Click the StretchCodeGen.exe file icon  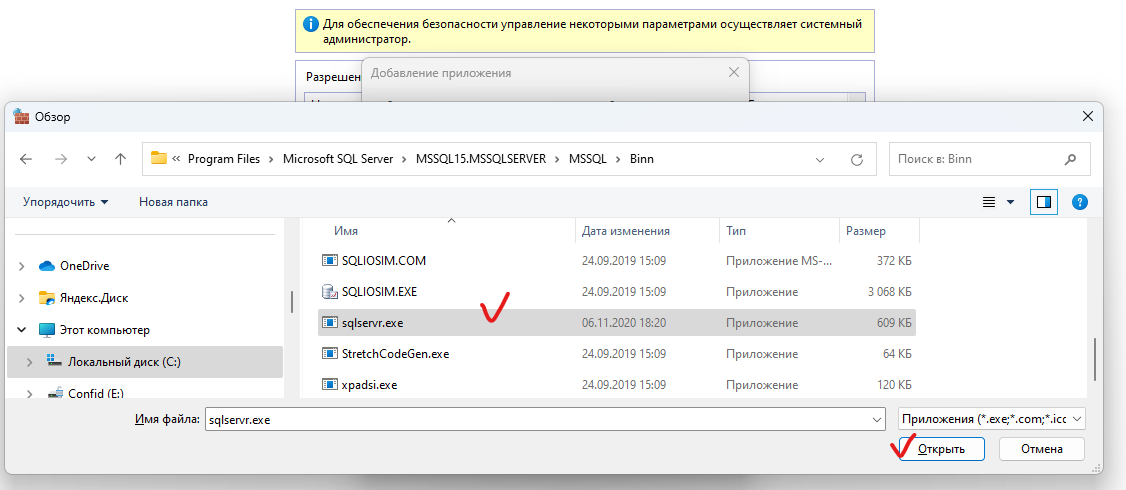330,353
